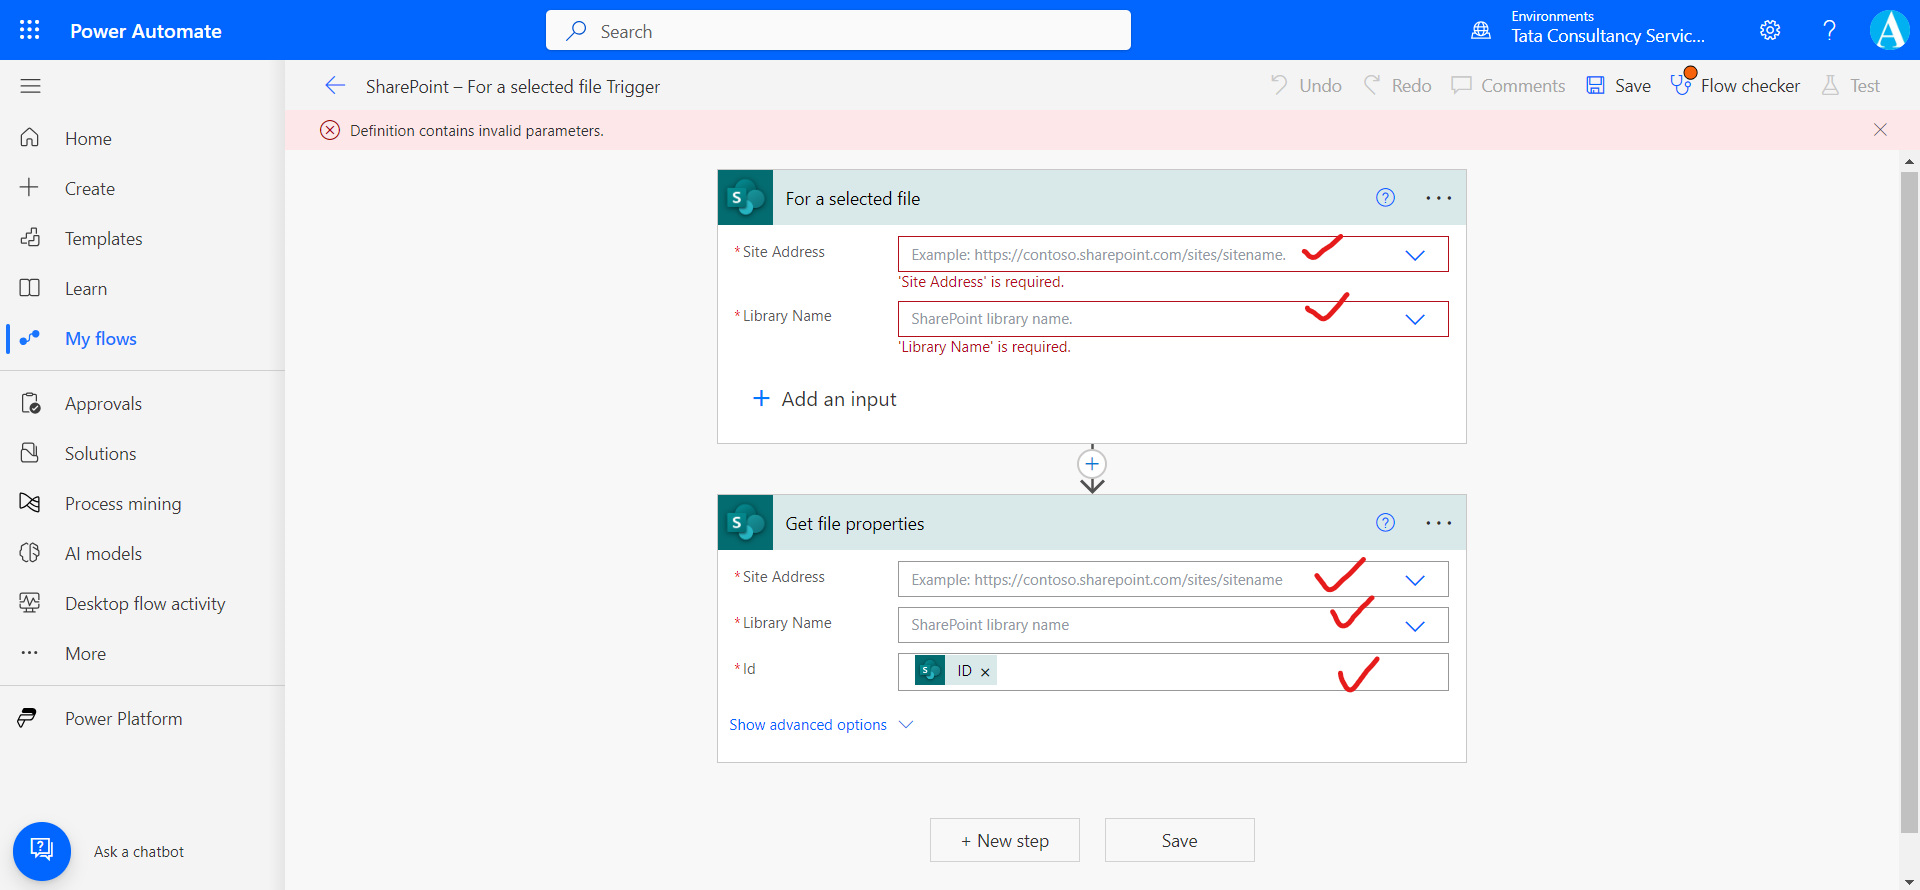
Task: Open Approvals in the sidebar
Action: 103,404
